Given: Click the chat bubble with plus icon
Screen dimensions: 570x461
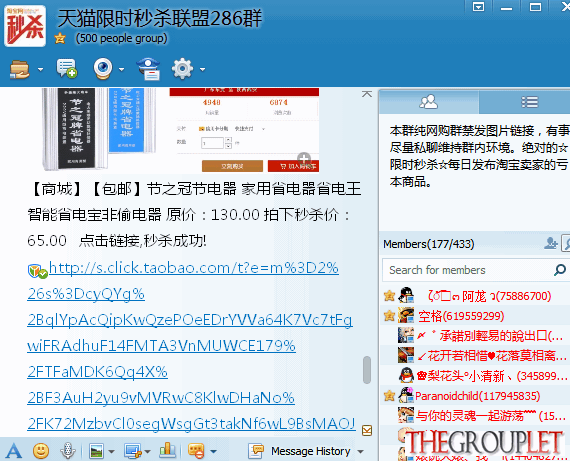Looking at the screenshot, I should (67, 68).
